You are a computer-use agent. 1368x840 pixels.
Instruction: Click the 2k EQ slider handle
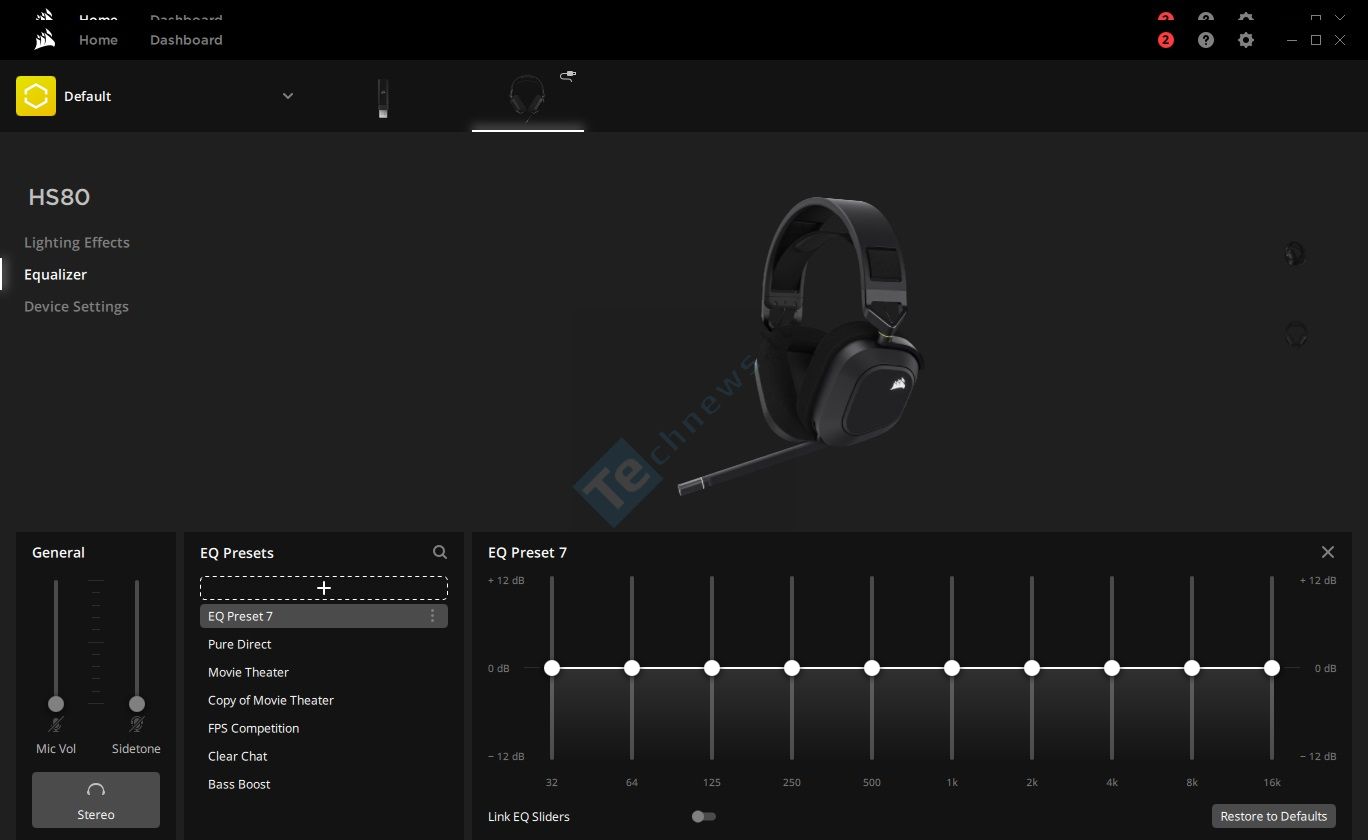pyautogui.click(x=1032, y=668)
